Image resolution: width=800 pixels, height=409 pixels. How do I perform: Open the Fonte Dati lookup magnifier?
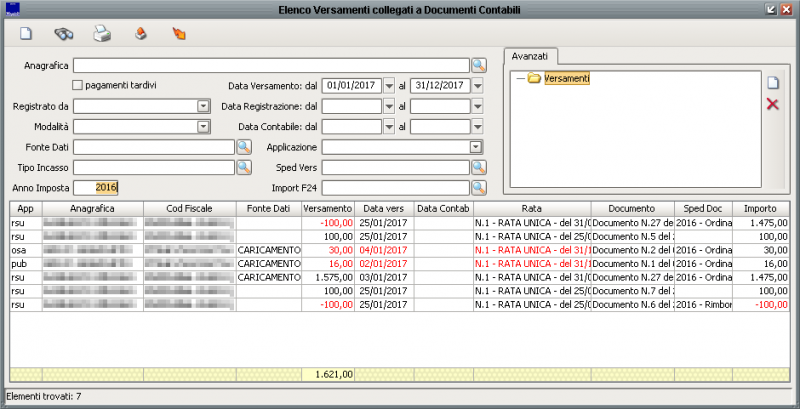click(243, 147)
